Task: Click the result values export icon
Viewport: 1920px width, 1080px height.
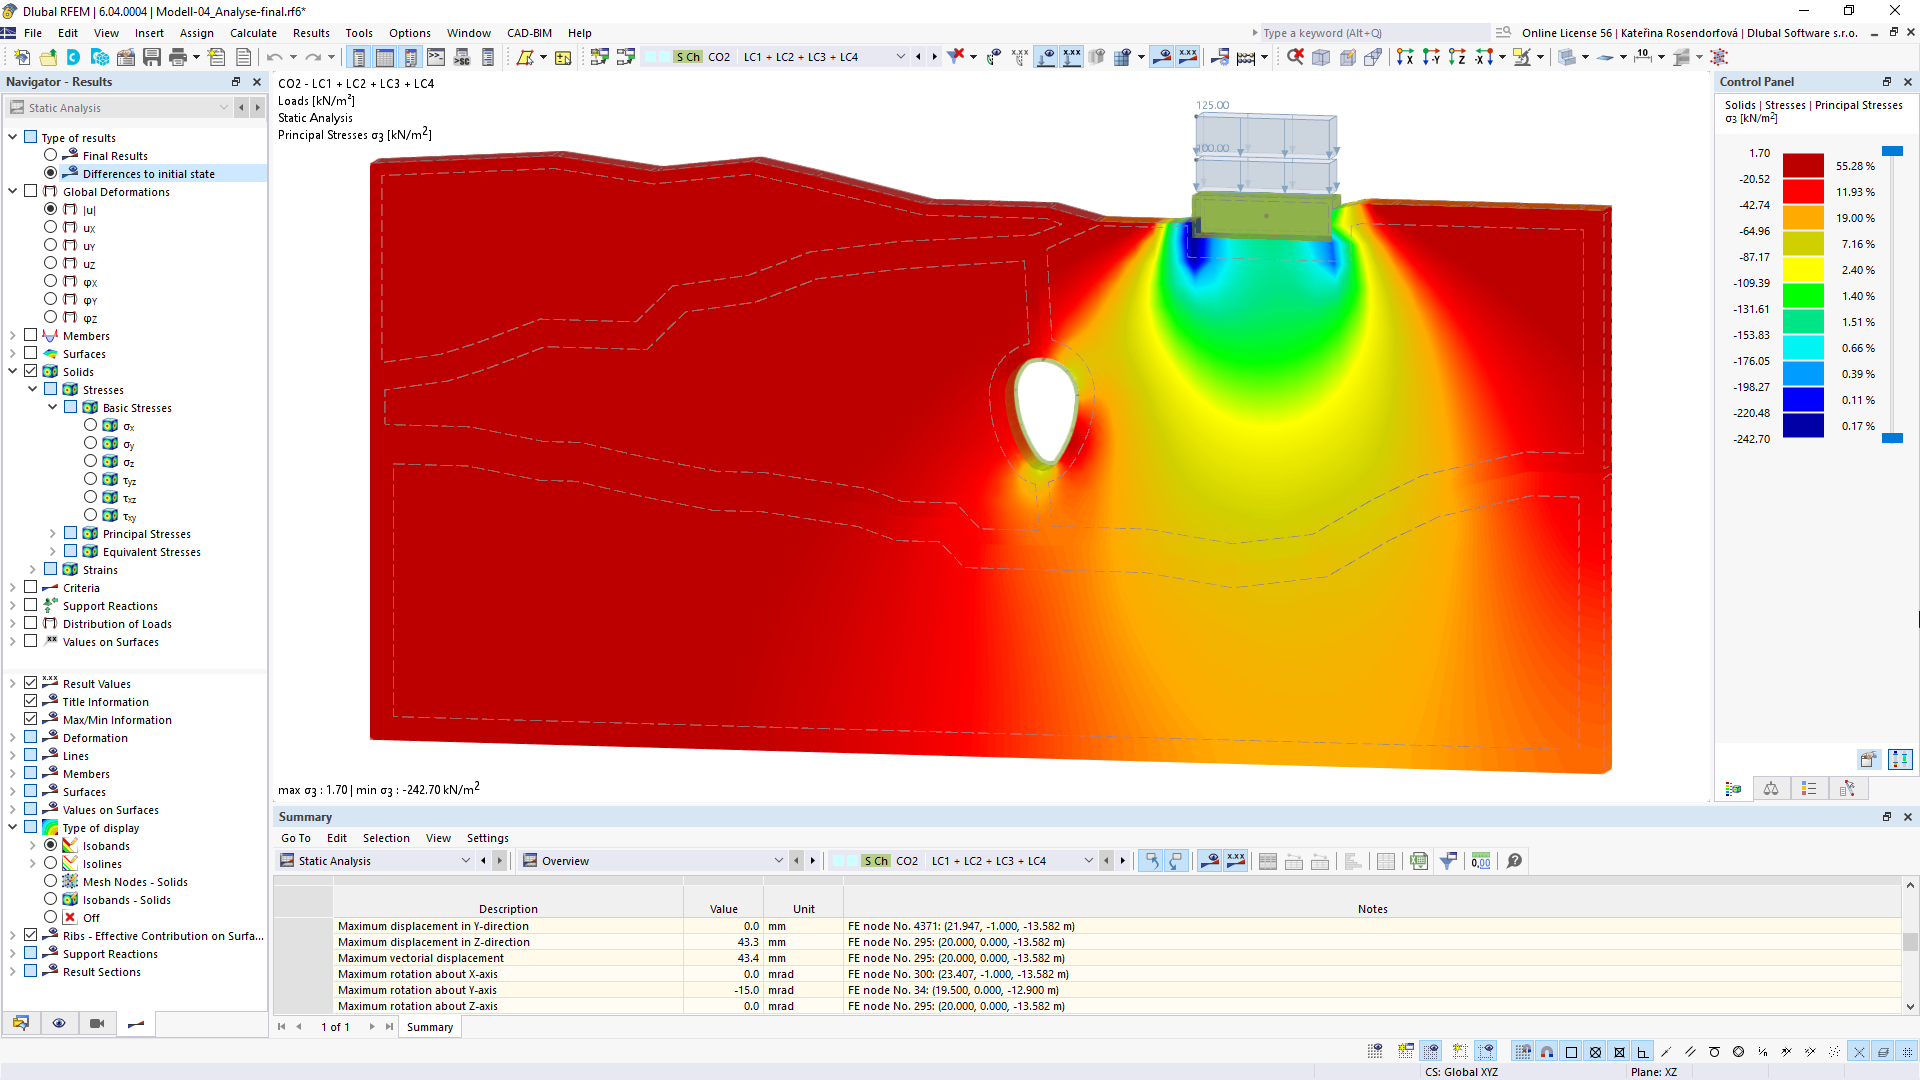Action: pyautogui.click(x=1418, y=860)
